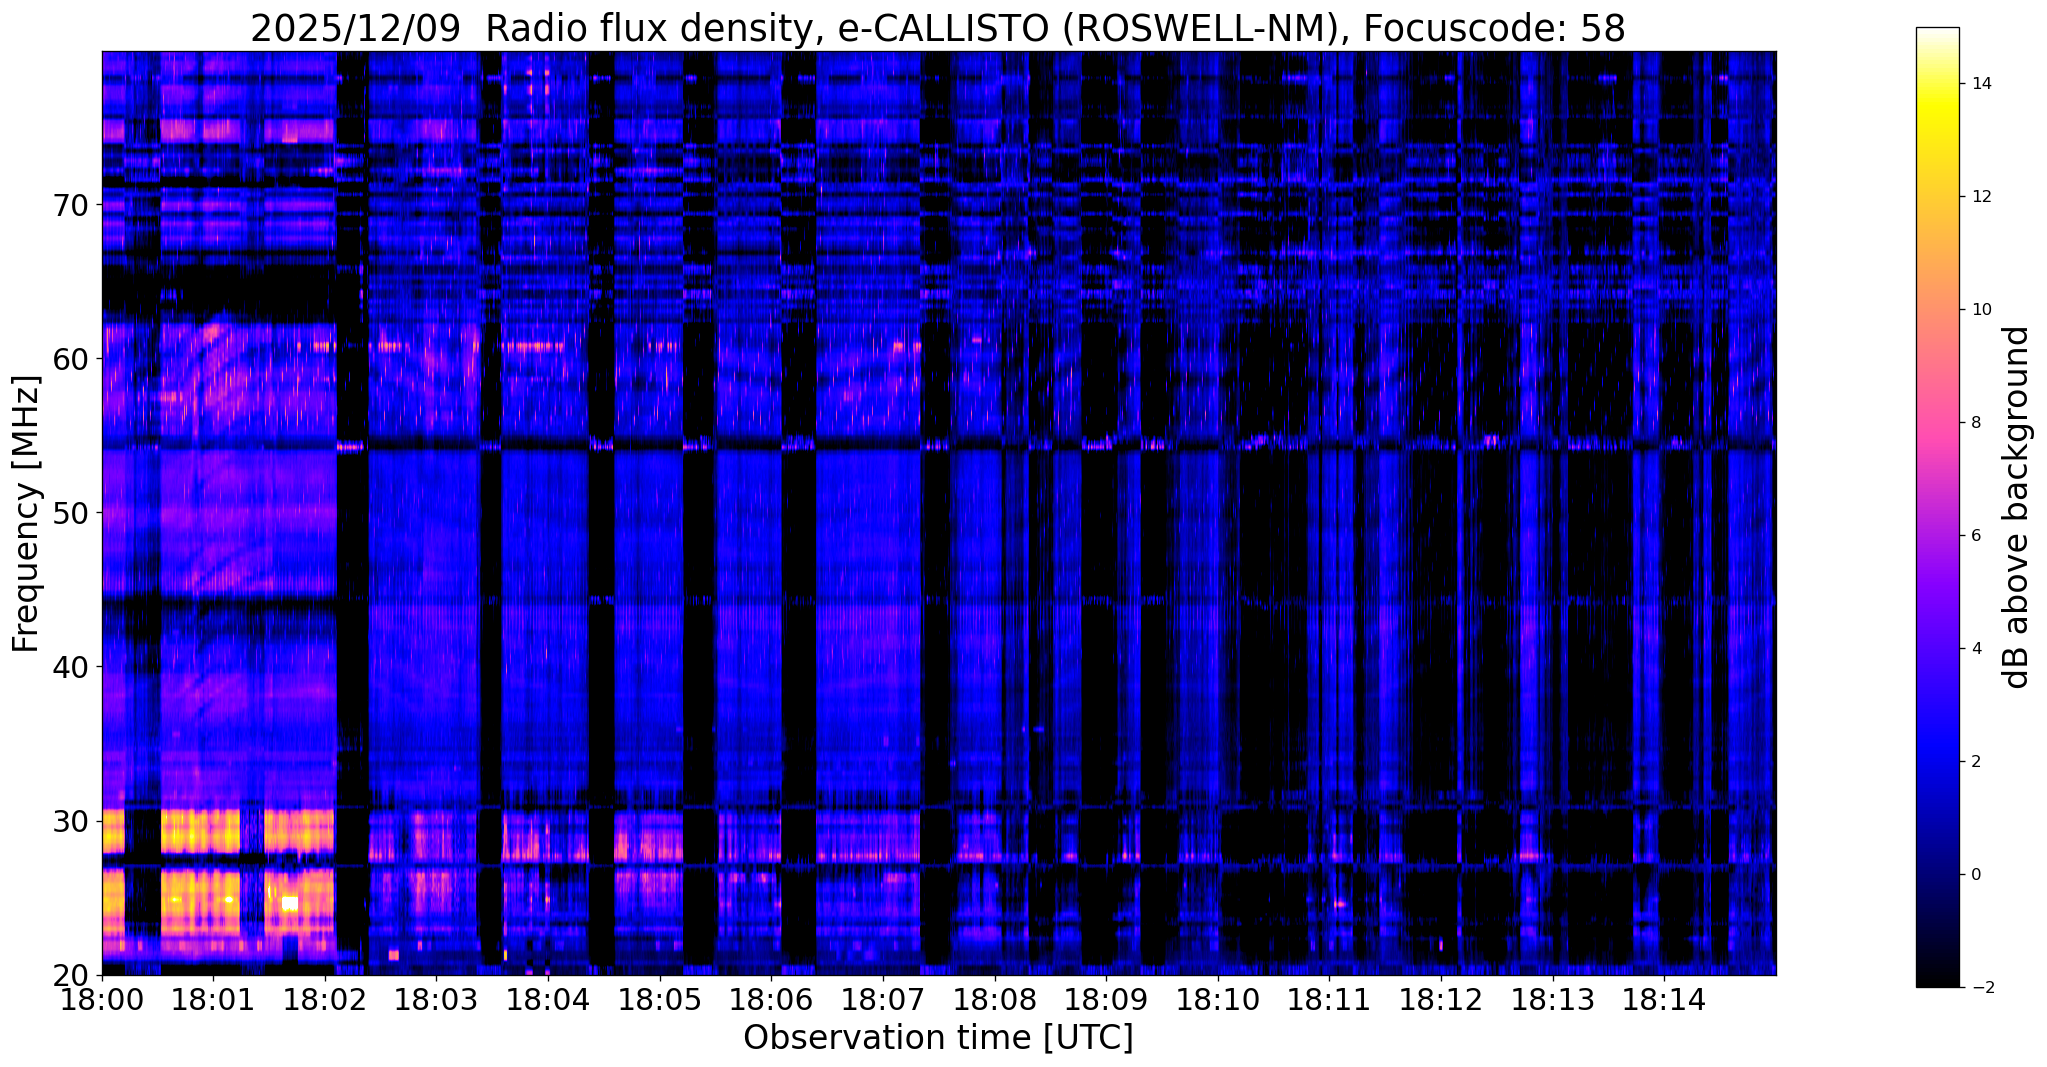2047x1067 pixels.
Task: Select the 18:10 time tick label
Action: coord(1217,998)
